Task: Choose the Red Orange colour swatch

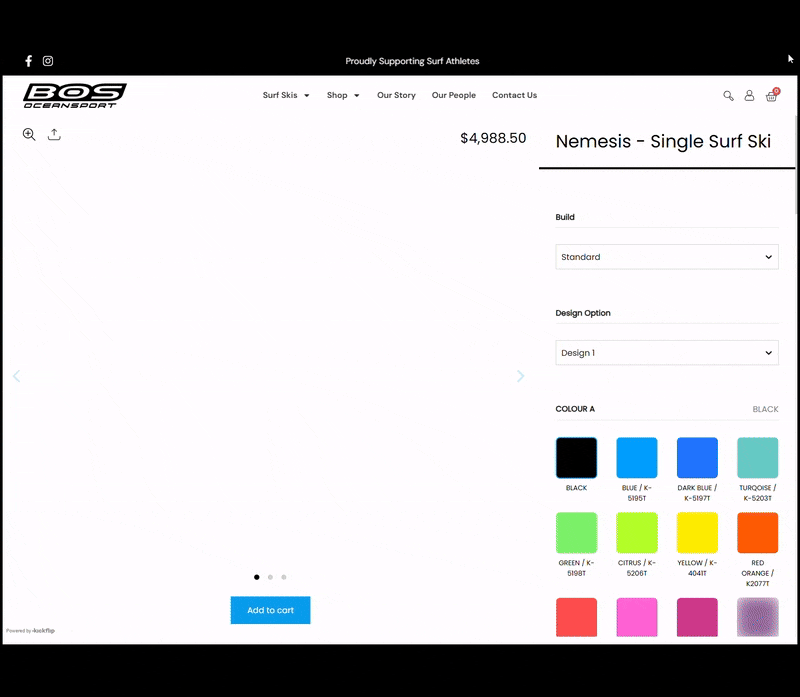Action: pos(757,533)
